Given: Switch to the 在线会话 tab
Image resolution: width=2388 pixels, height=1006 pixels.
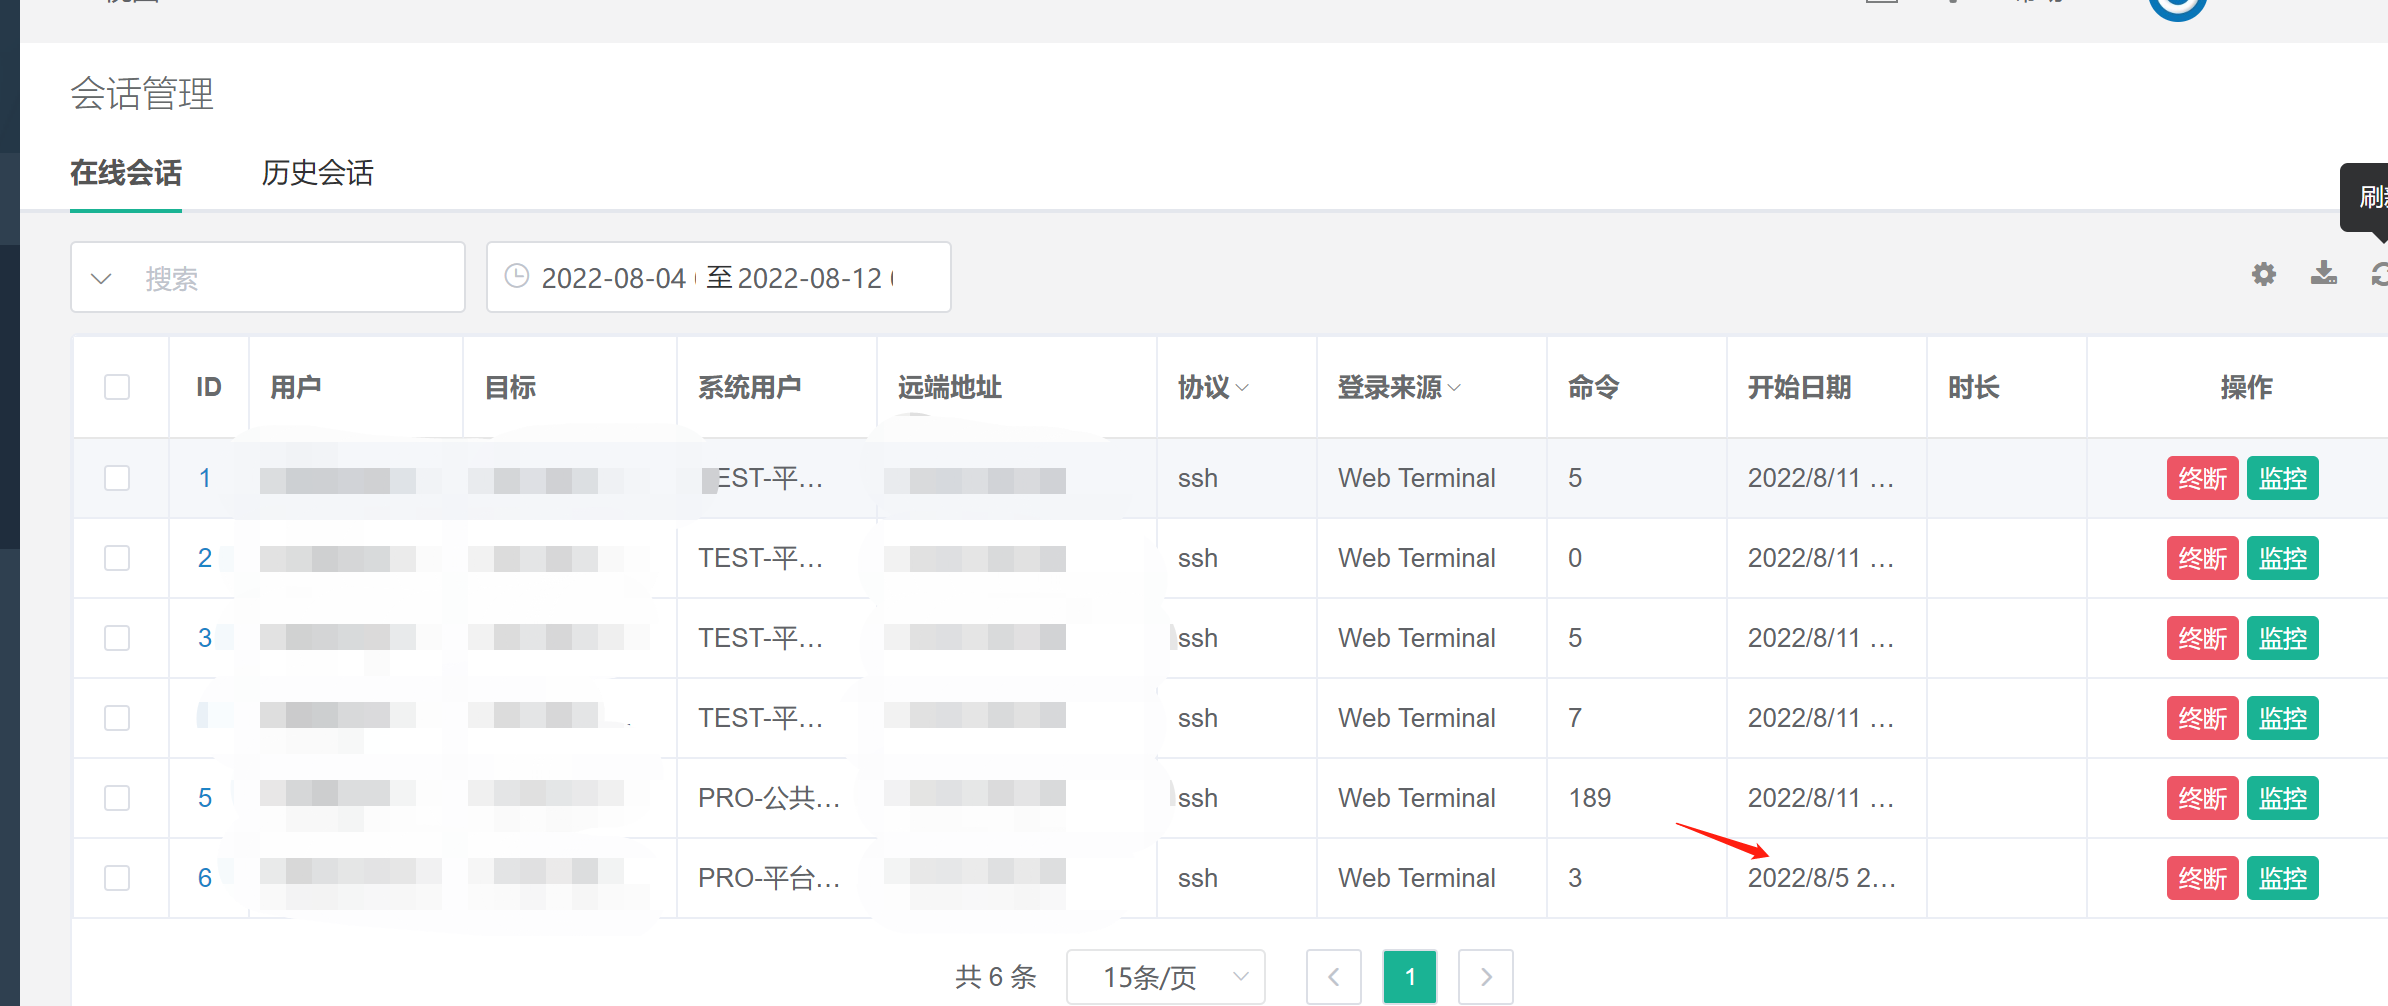Looking at the screenshot, I should [x=126, y=173].
